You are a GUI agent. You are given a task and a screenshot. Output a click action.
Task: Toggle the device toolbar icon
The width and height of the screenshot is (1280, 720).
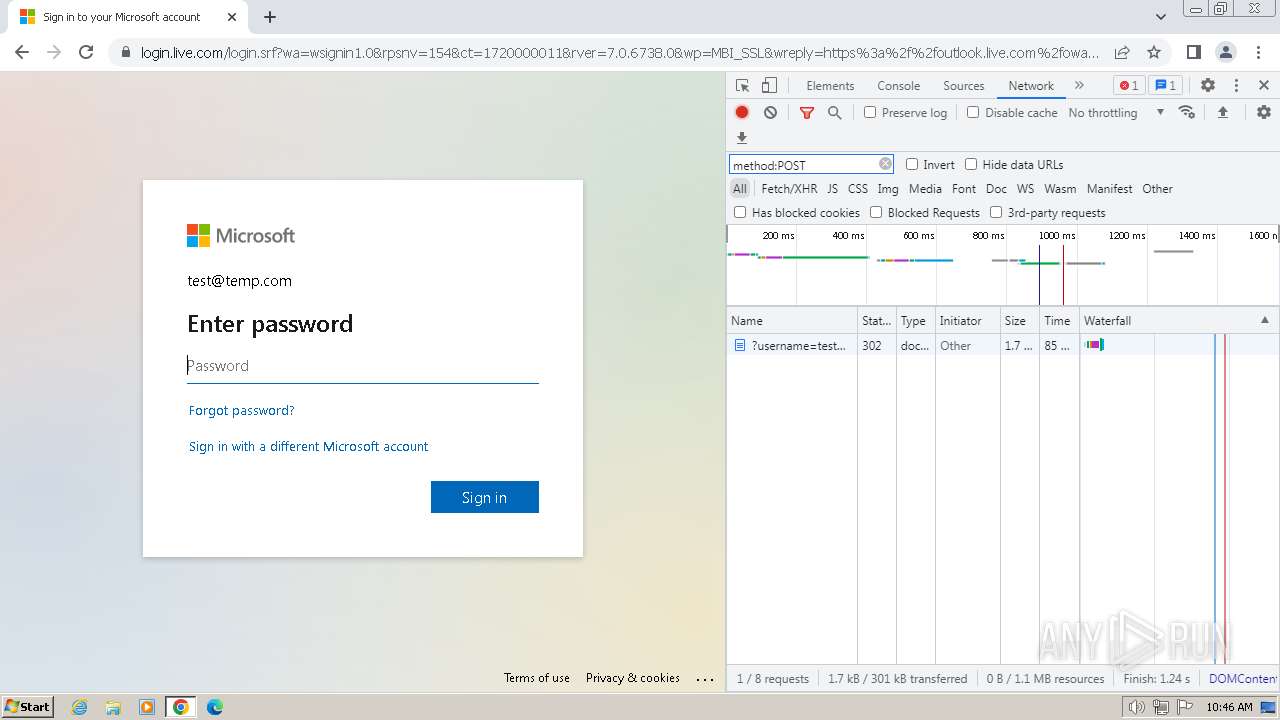pyautogui.click(x=769, y=86)
